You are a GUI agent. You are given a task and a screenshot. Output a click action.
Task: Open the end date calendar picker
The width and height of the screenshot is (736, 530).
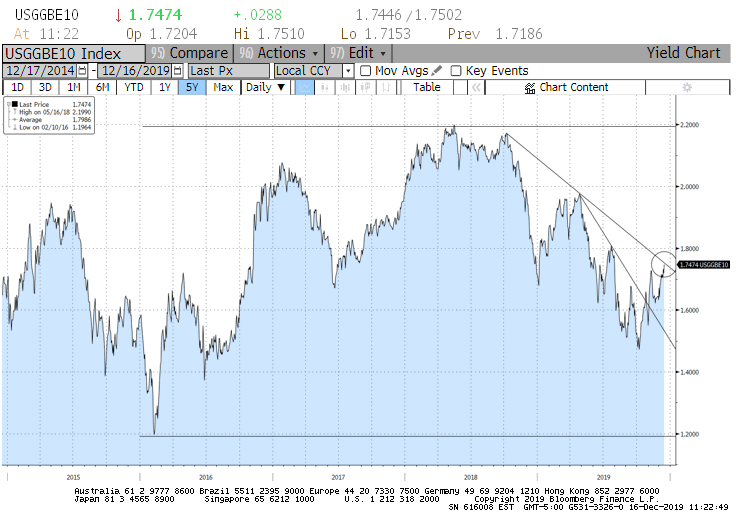coord(177,71)
